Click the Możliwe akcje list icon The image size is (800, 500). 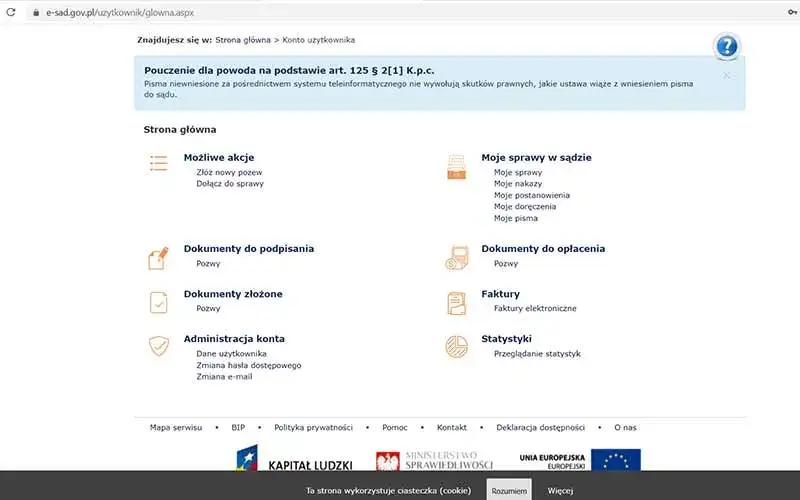[x=159, y=163]
